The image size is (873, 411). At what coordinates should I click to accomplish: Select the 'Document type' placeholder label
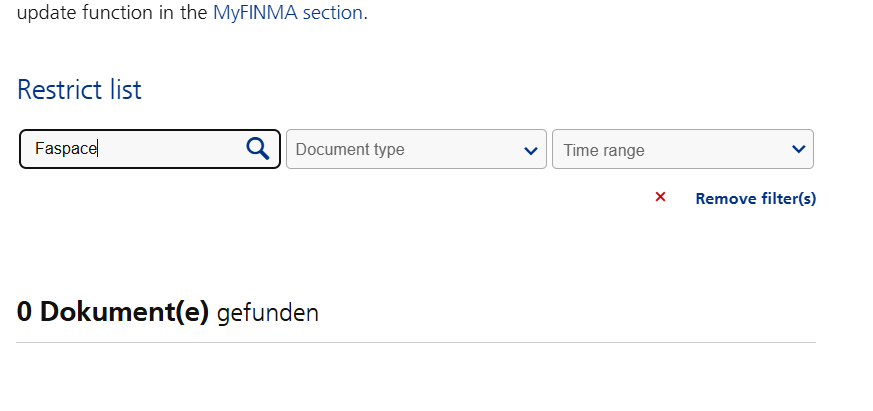tap(350, 149)
